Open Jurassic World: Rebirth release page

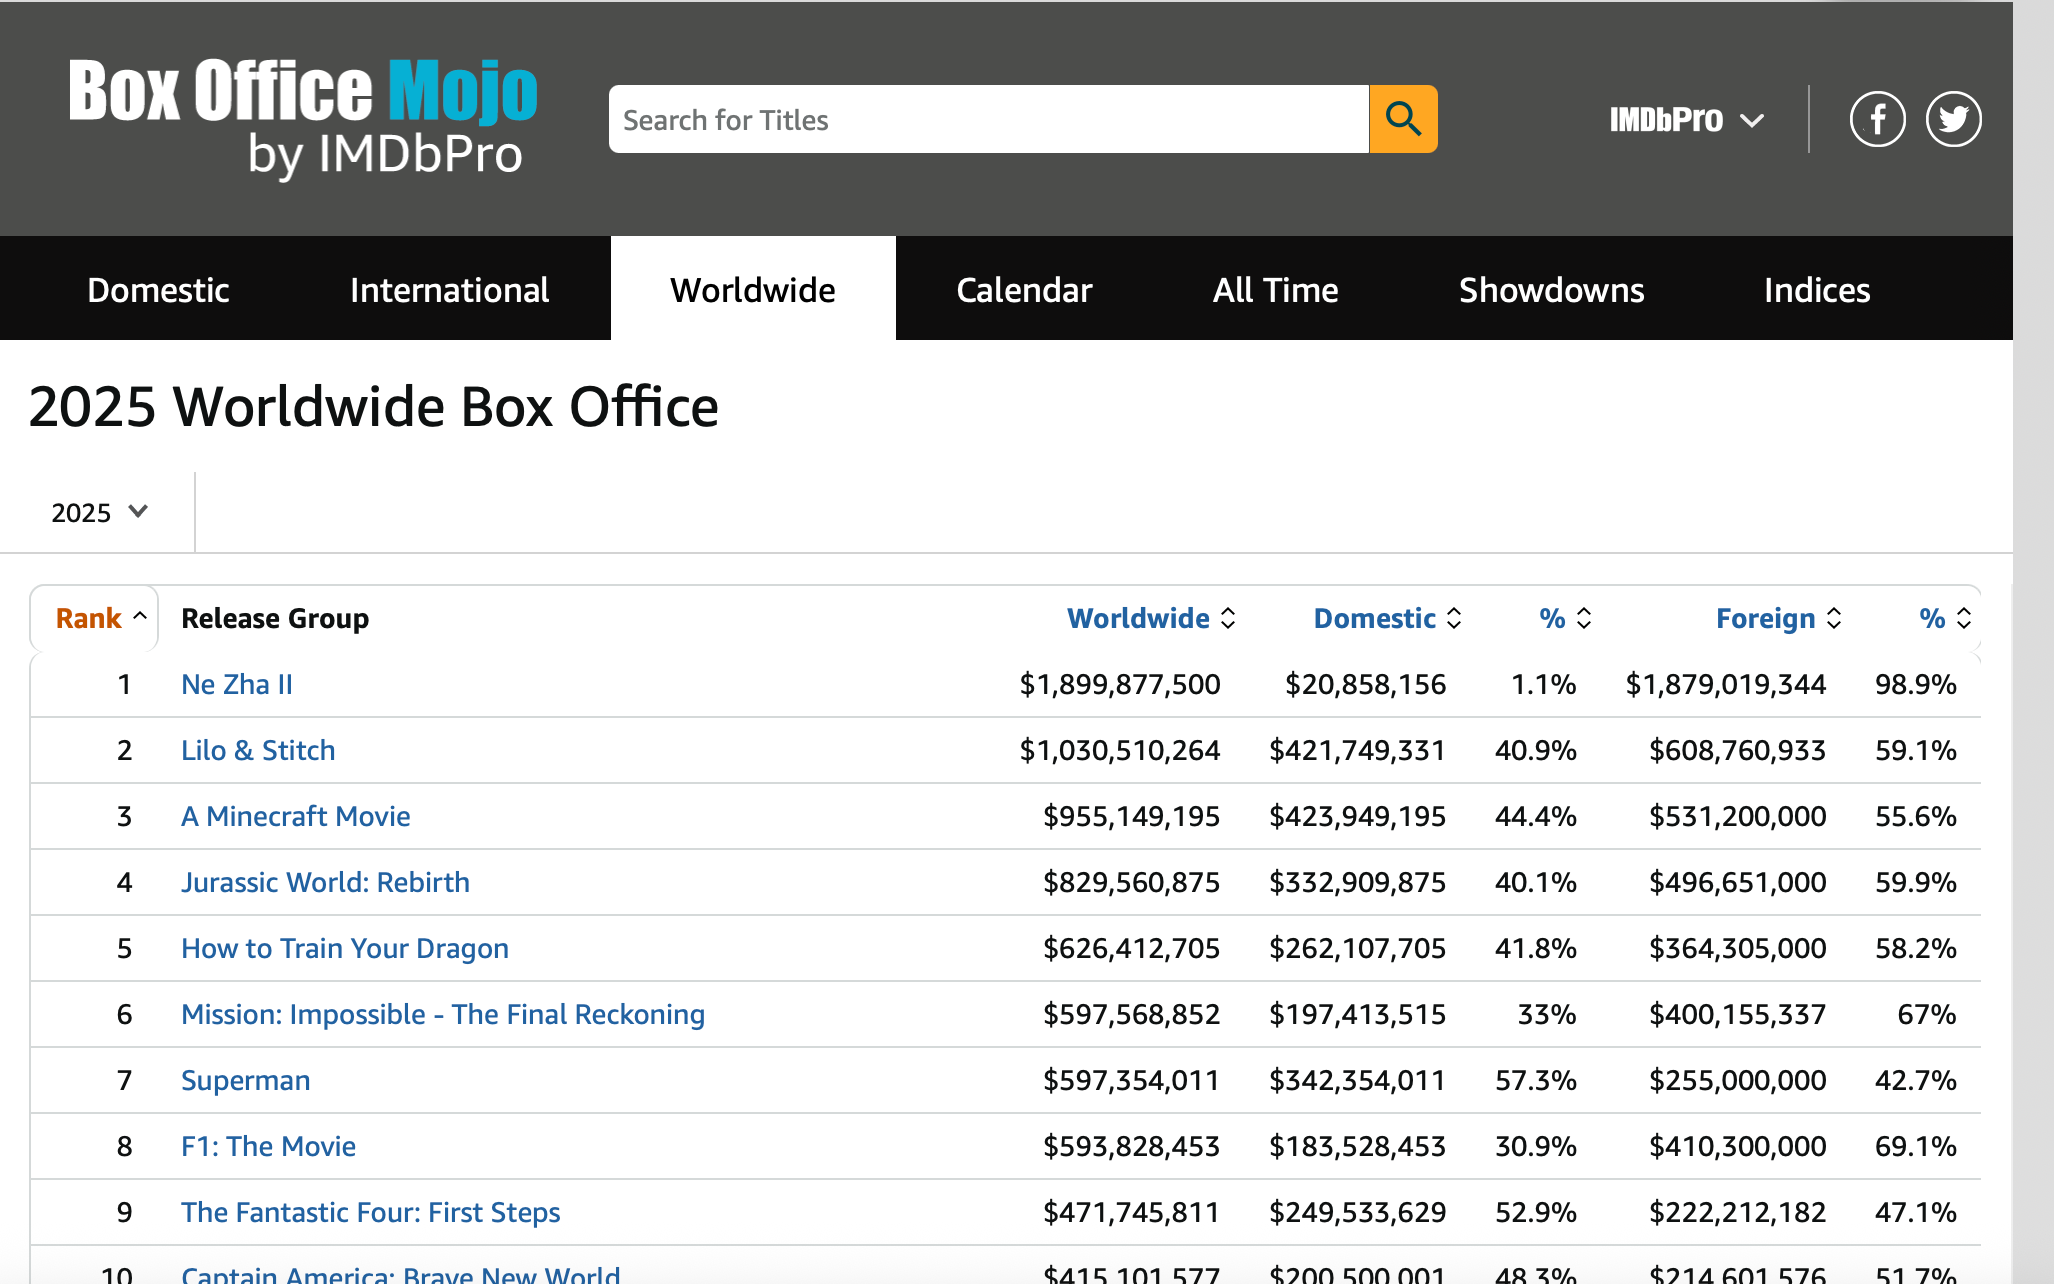(x=325, y=882)
